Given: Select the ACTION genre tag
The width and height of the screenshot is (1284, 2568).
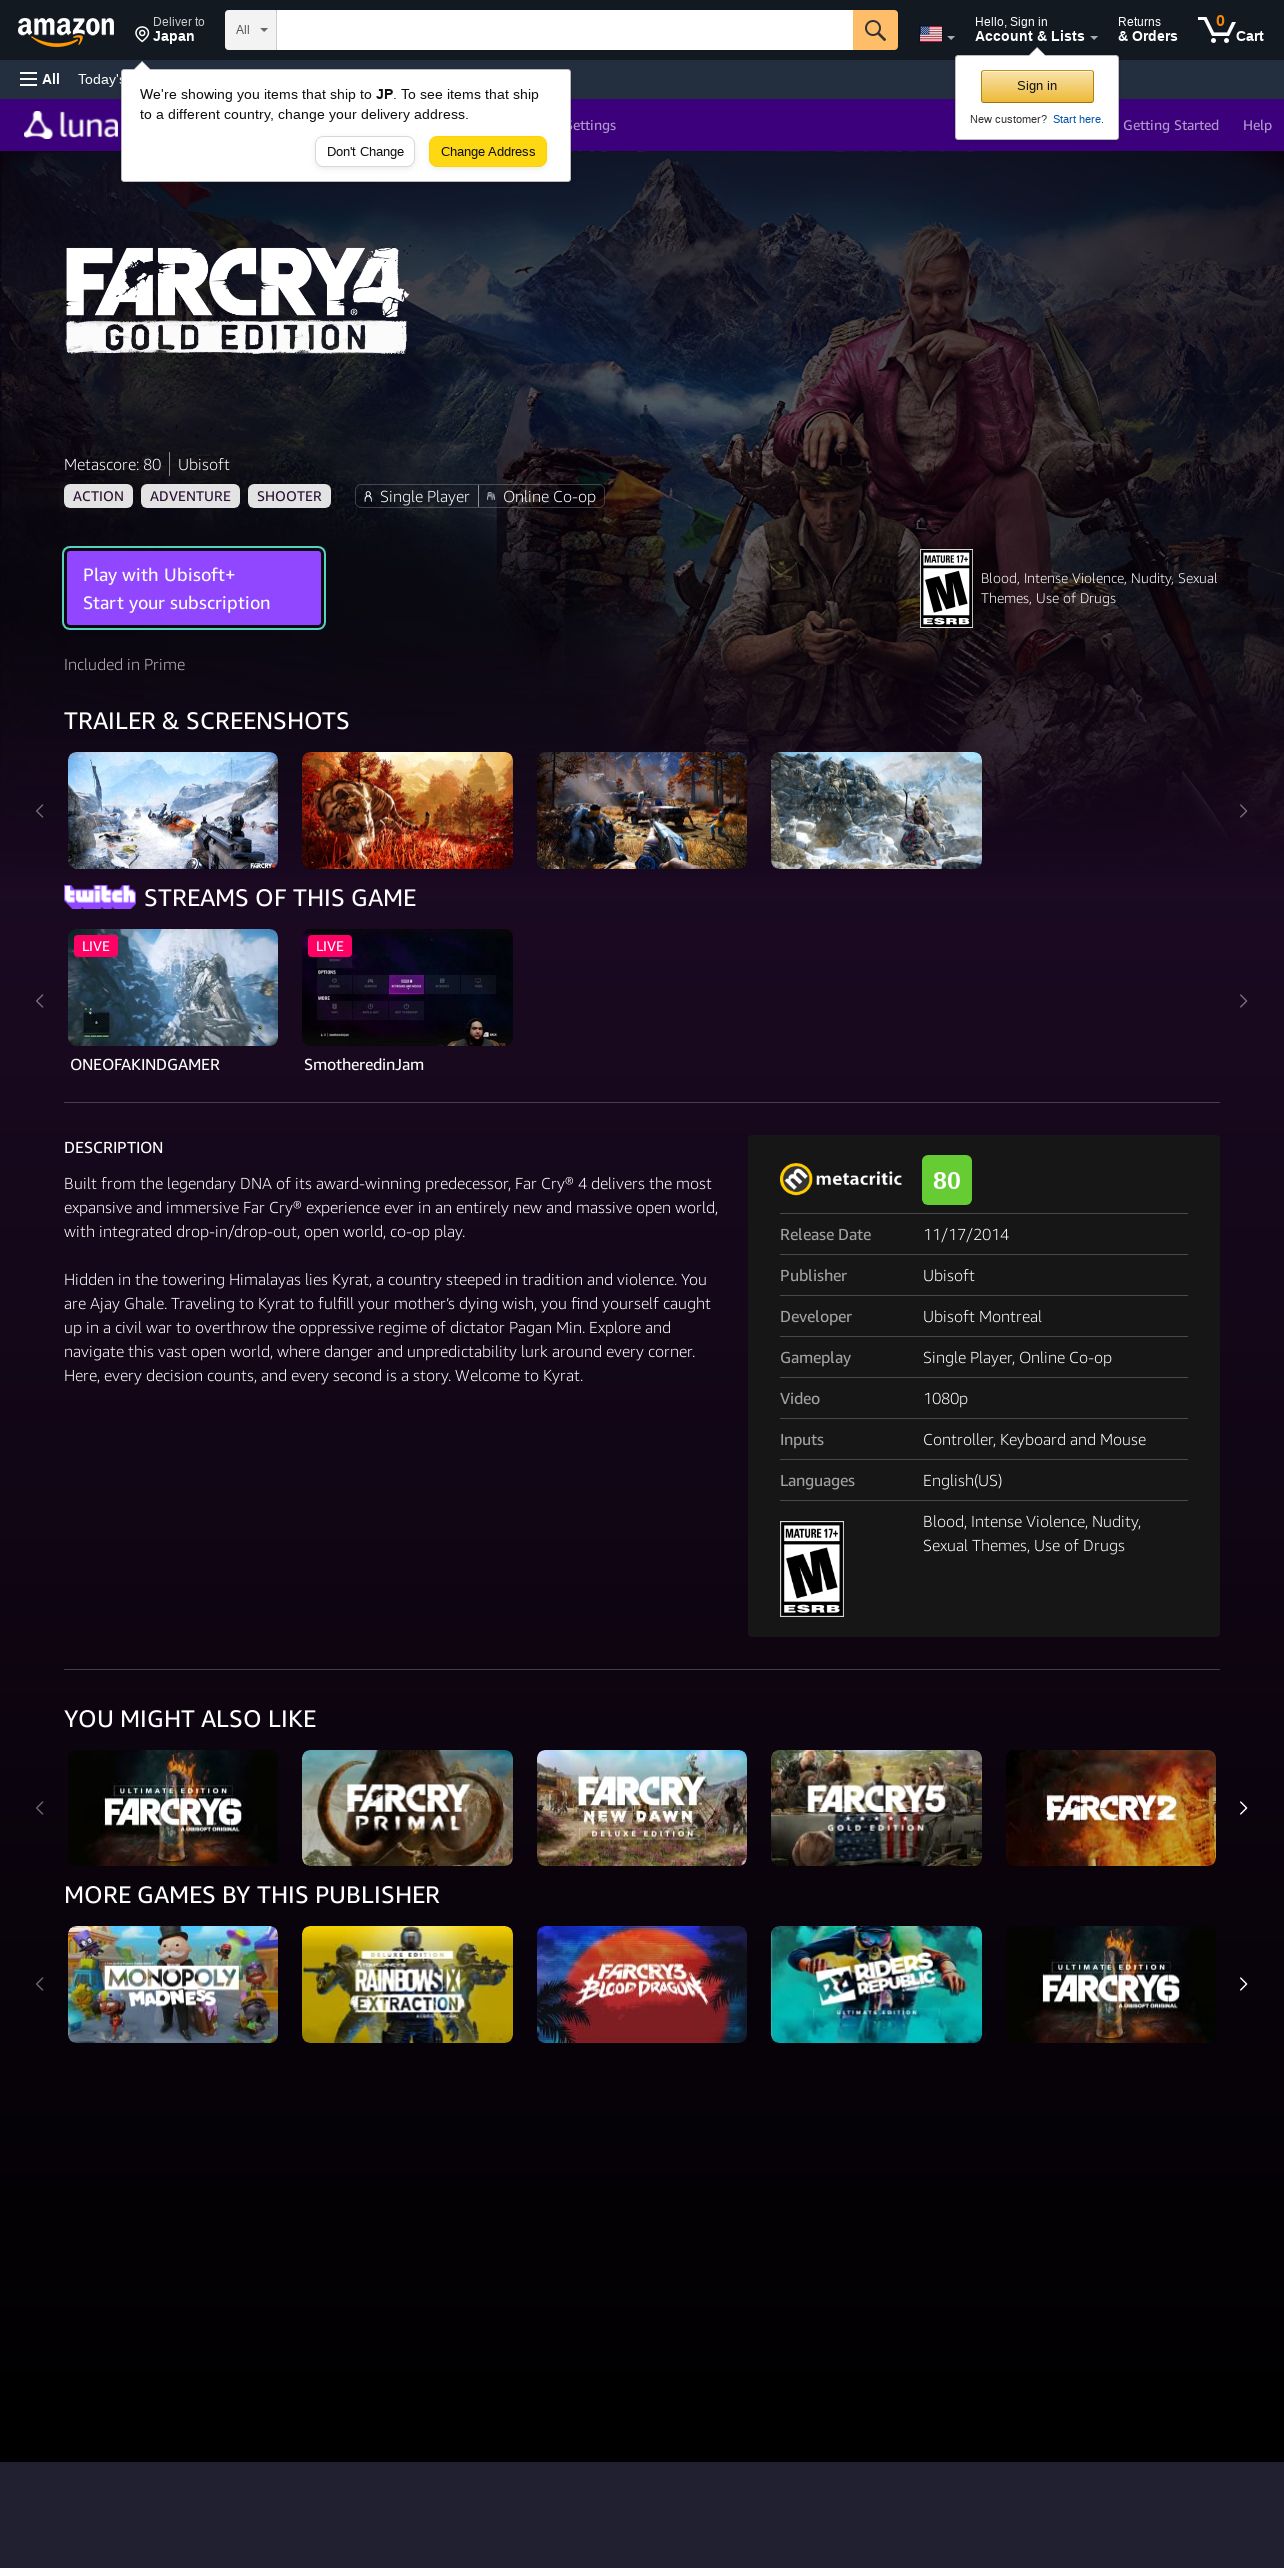Looking at the screenshot, I should click(x=98, y=496).
